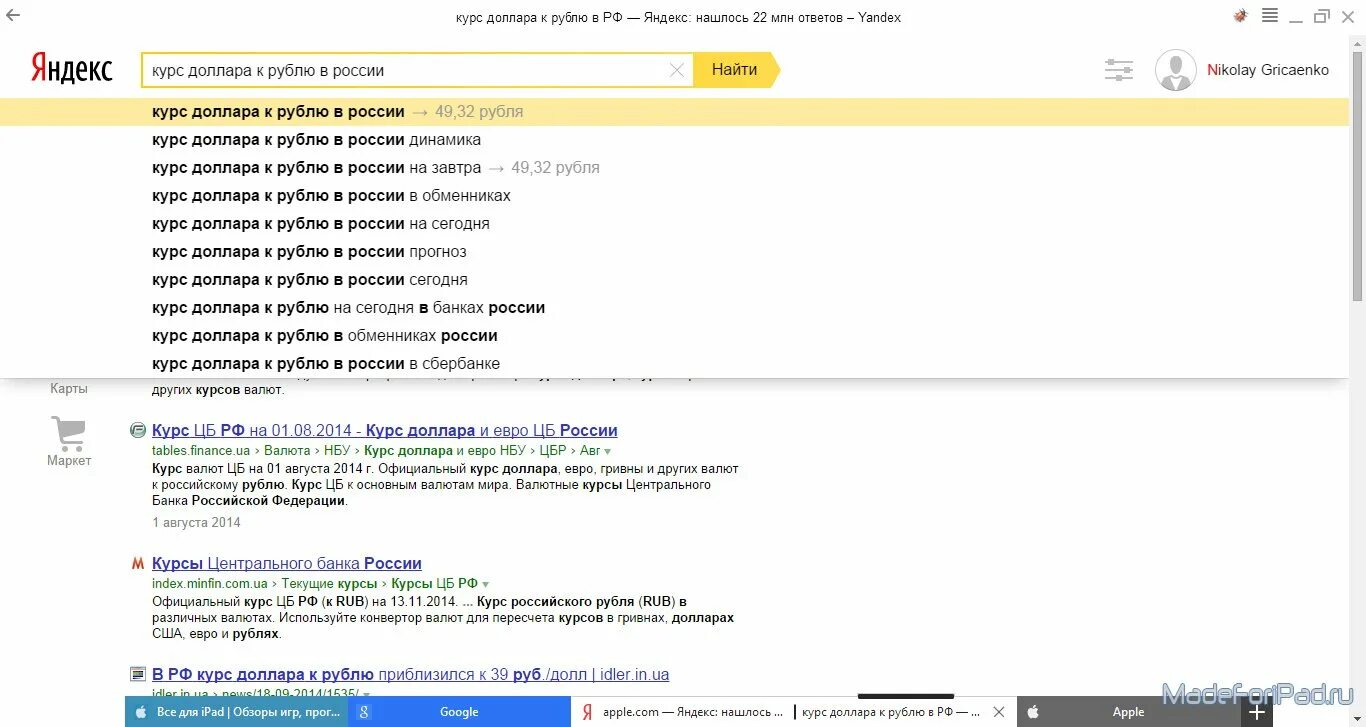Select first suggestion with 49,32 рубля
The height and width of the screenshot is (727, 1366).
click(x=674, y=112)
